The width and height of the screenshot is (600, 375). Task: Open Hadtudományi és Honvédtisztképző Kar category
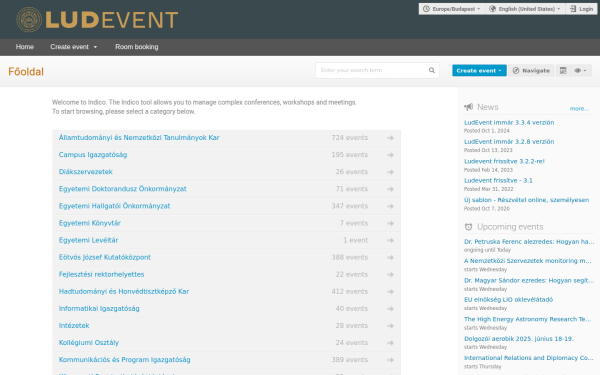tap(124, 292)
